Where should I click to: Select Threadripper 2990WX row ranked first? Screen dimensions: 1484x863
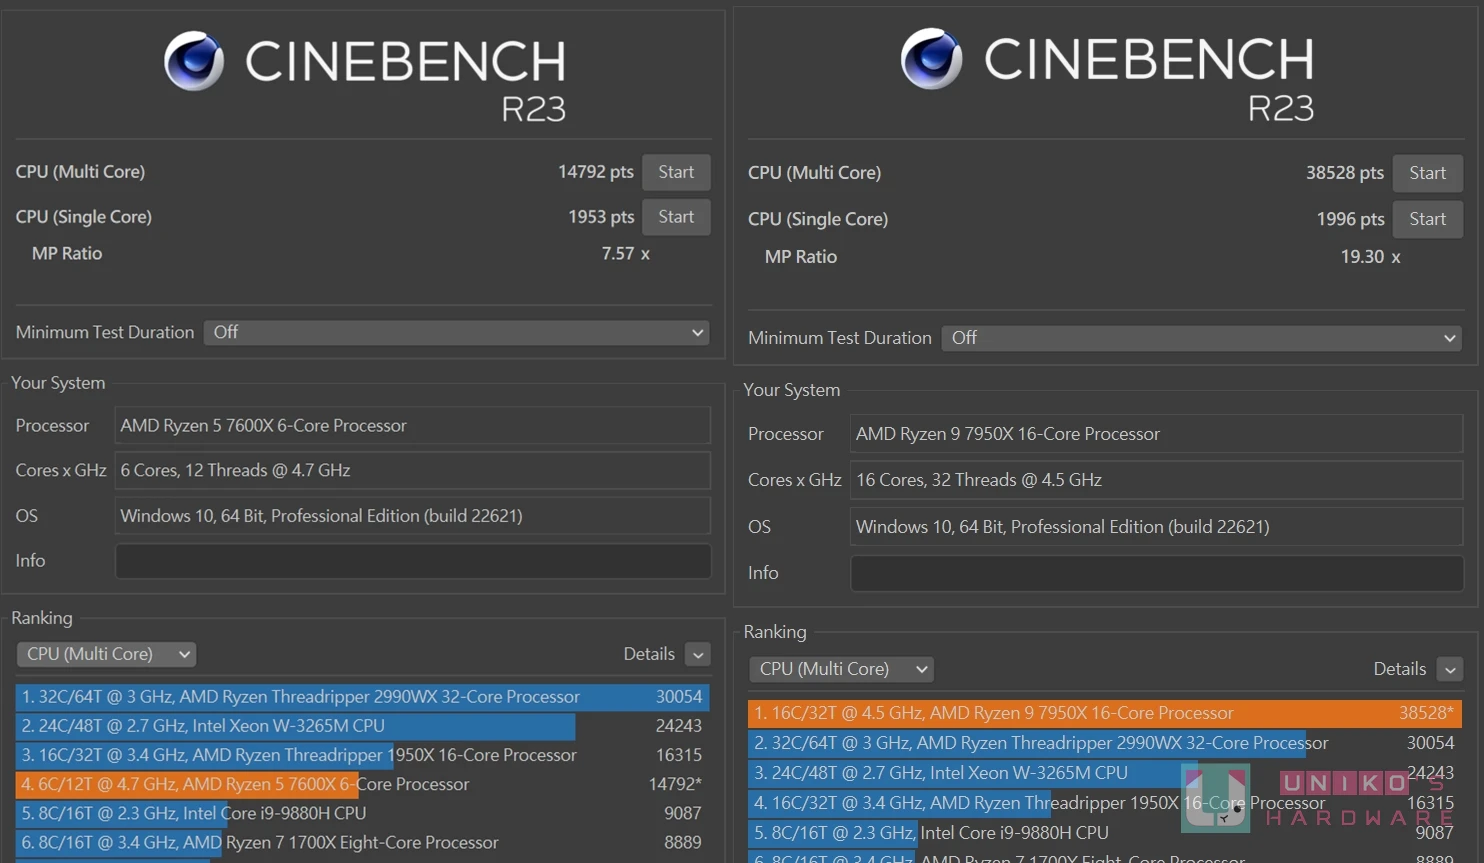pos(360,697)
